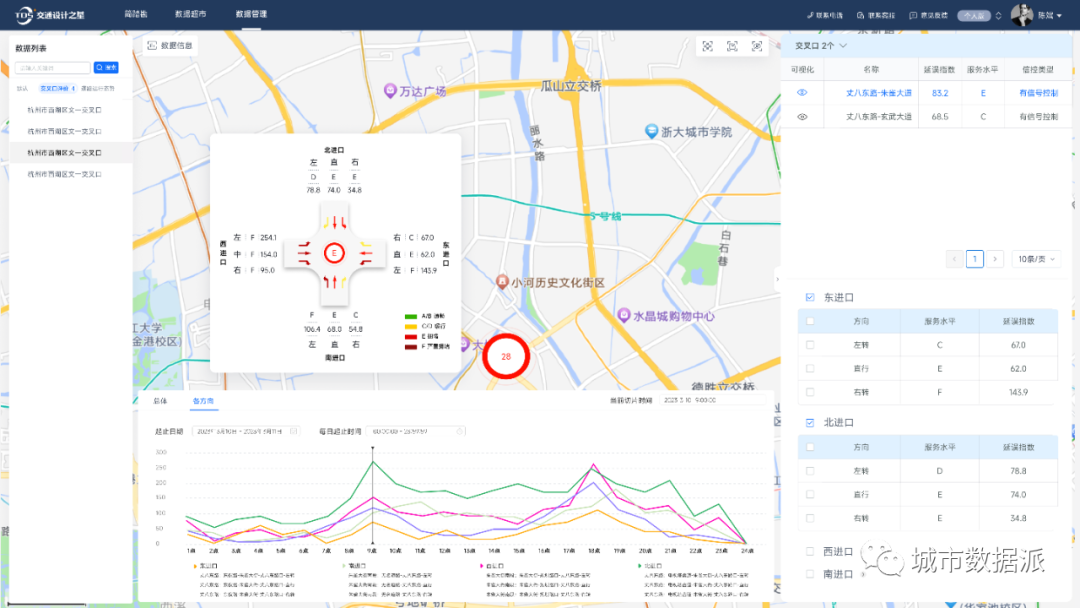Click the 个人版 badge button
1080x608 pixels.
click(973, 15)
